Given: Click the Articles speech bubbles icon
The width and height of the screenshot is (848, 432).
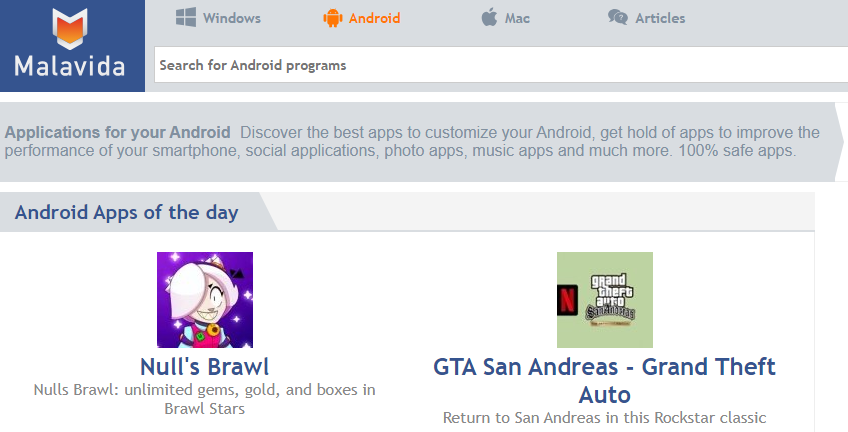Looking at the screenshot, I should tap(618, 17).
